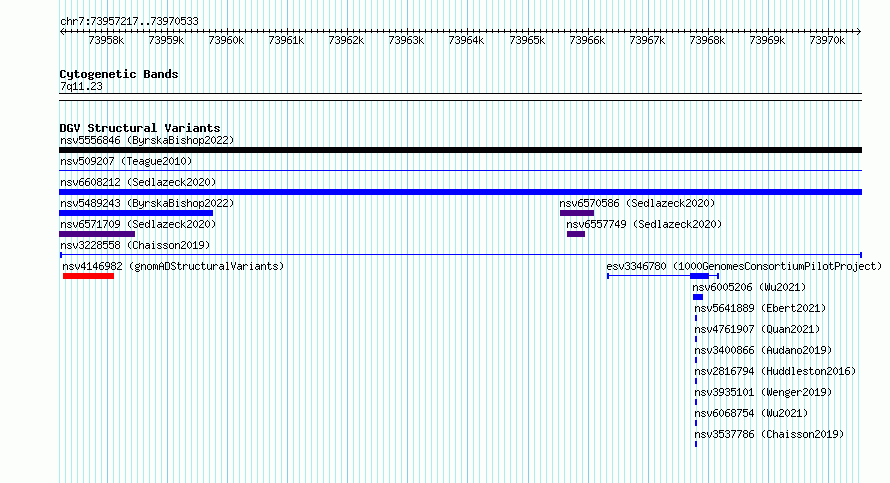Screen dimensions: 890x483
Task: Open nsv6557749 (Sedlazeck2020) label
Action: (x=644, y=224)
